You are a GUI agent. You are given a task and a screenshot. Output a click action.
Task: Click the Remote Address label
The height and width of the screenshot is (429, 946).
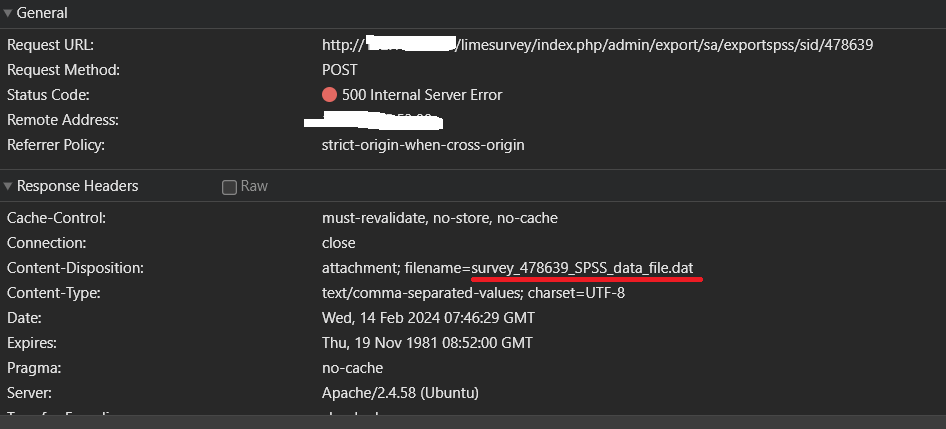coord(63,120)
